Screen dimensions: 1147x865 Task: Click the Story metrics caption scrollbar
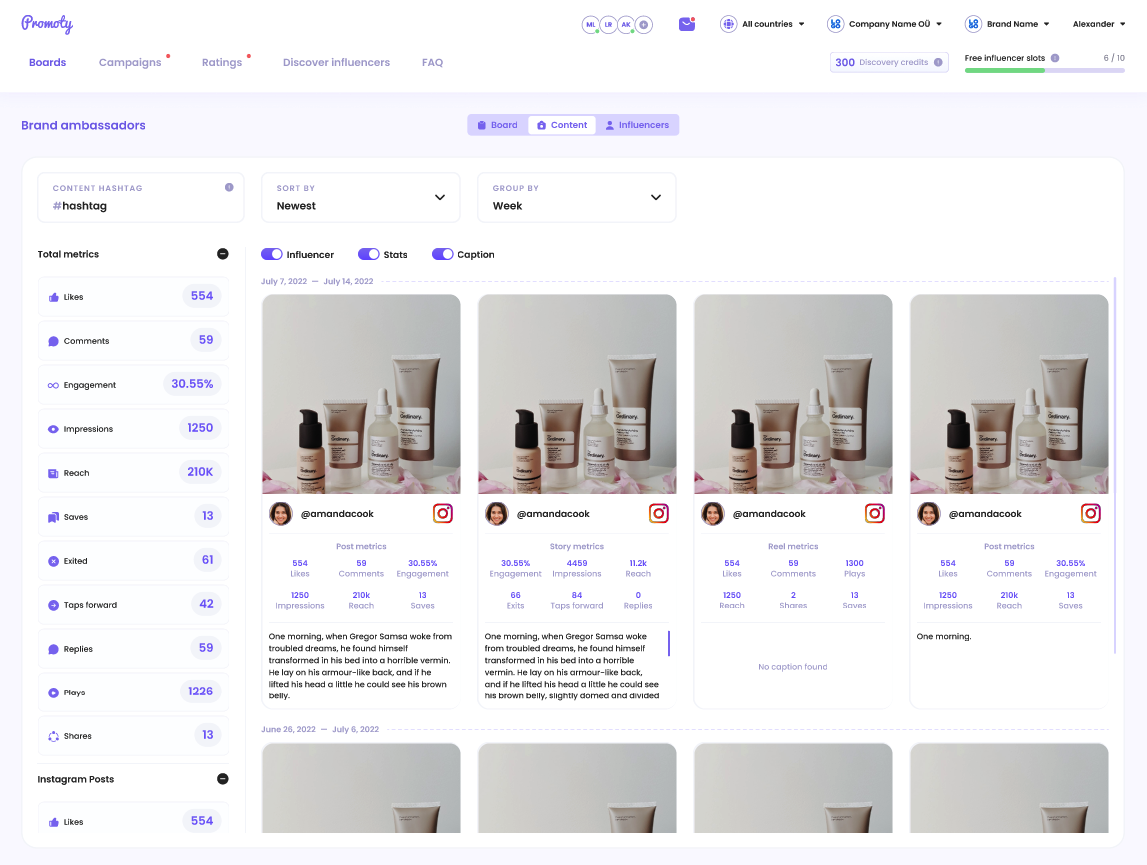pyautogui.click(x=669, y=643)
